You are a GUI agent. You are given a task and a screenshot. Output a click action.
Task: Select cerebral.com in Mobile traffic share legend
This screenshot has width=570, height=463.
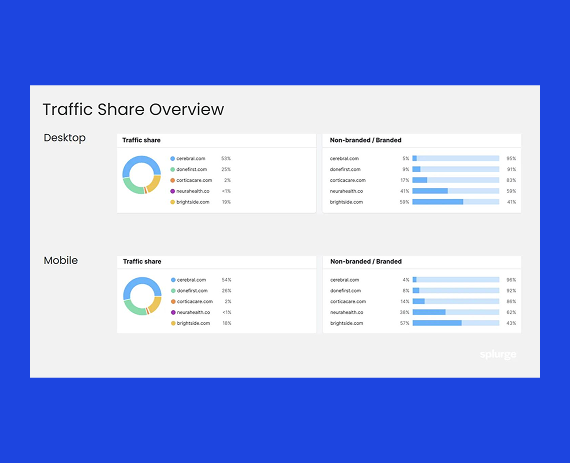point(192,280)
